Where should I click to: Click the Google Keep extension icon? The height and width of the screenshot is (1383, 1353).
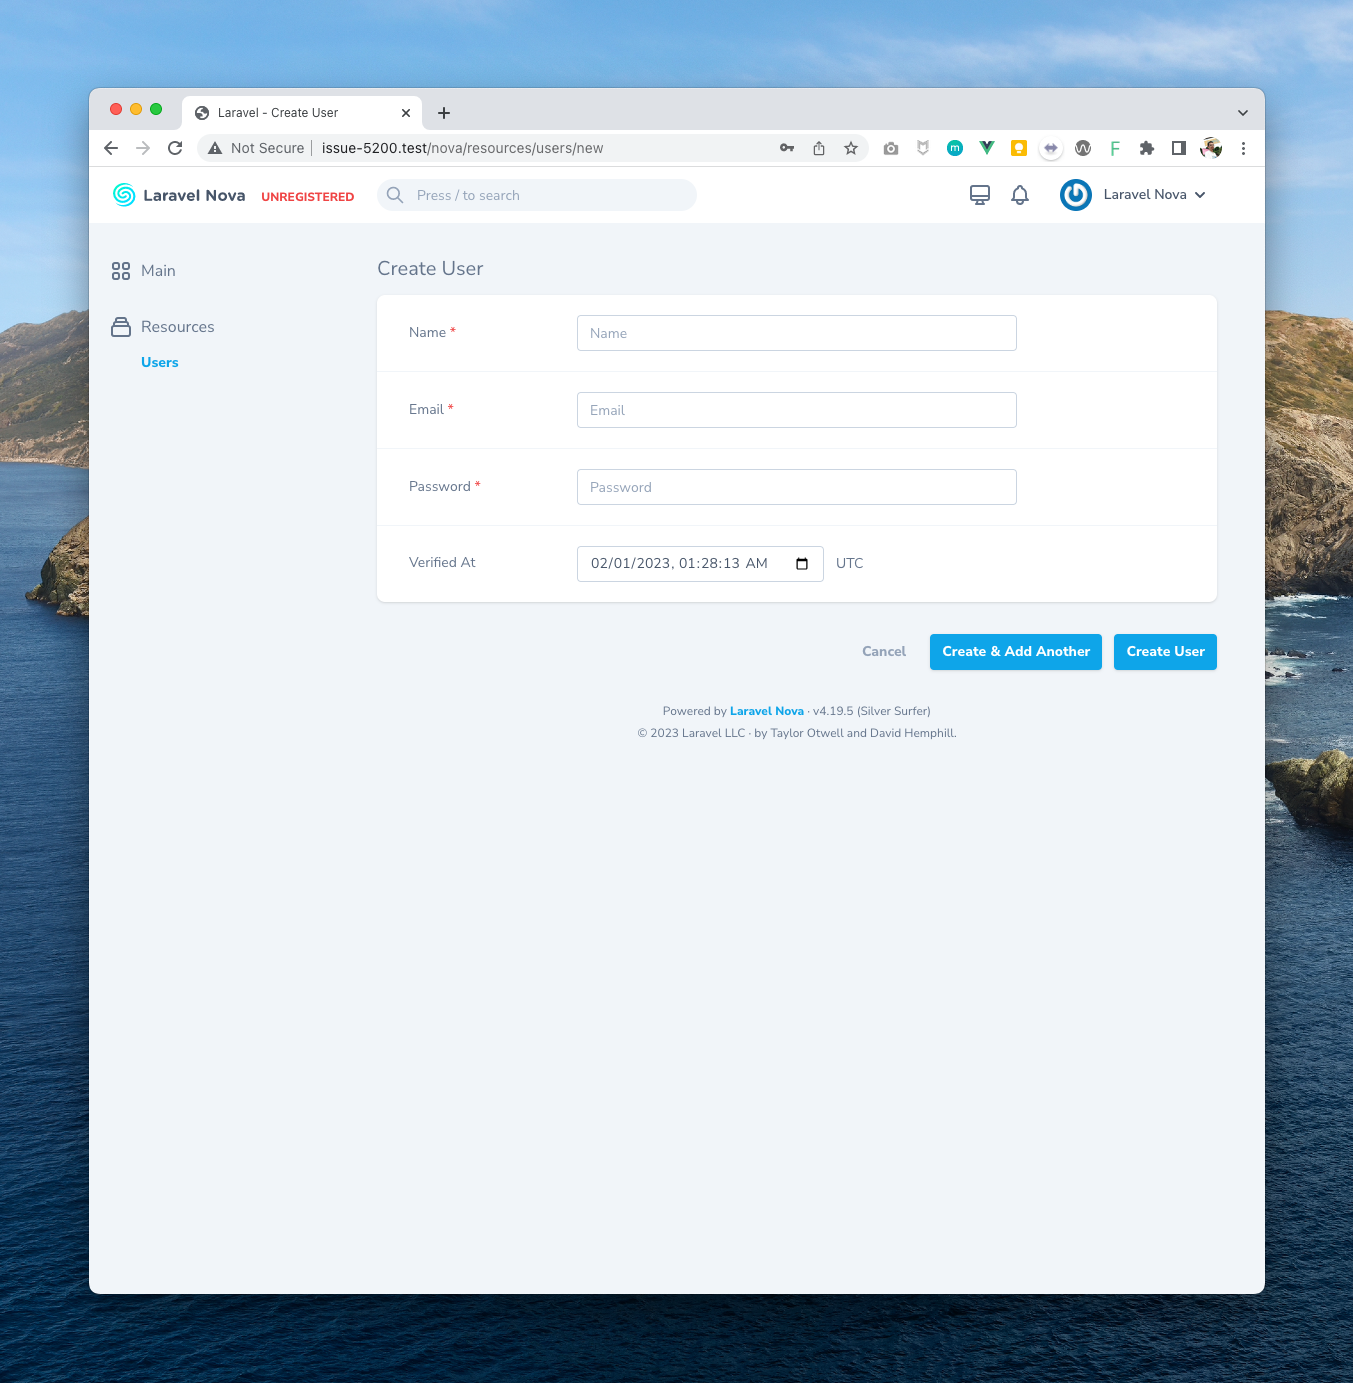click(1019, 147)
